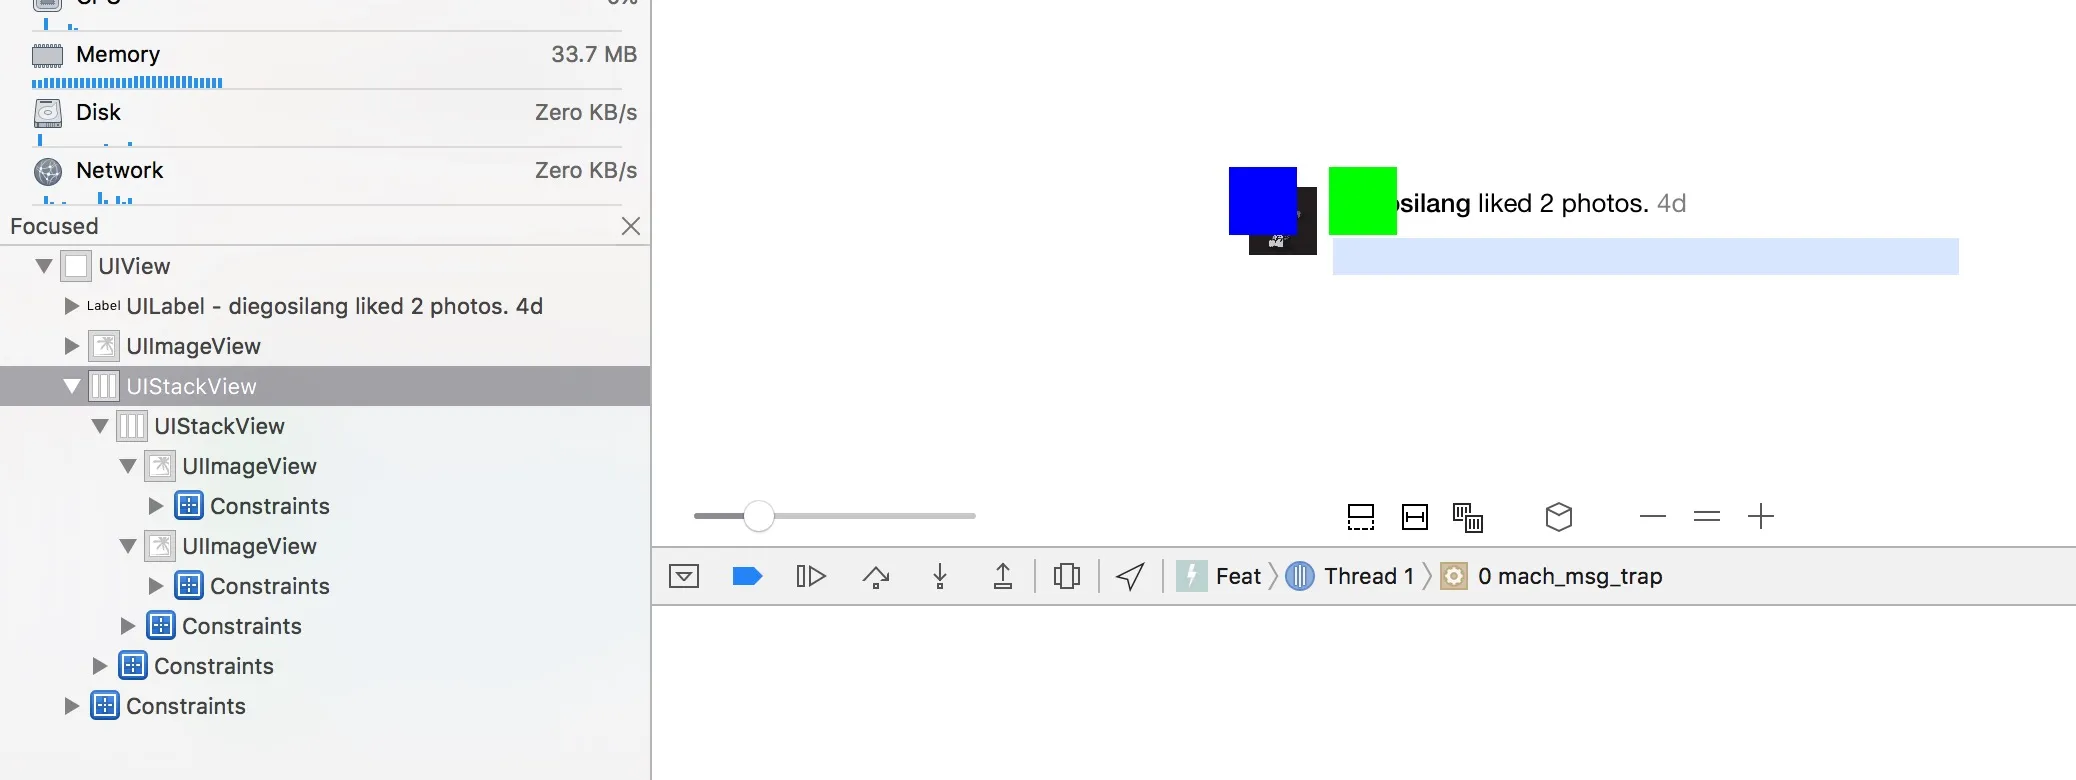
Task: Select Constraints row under the second nested UIImageView
Action: click(270, 586)
